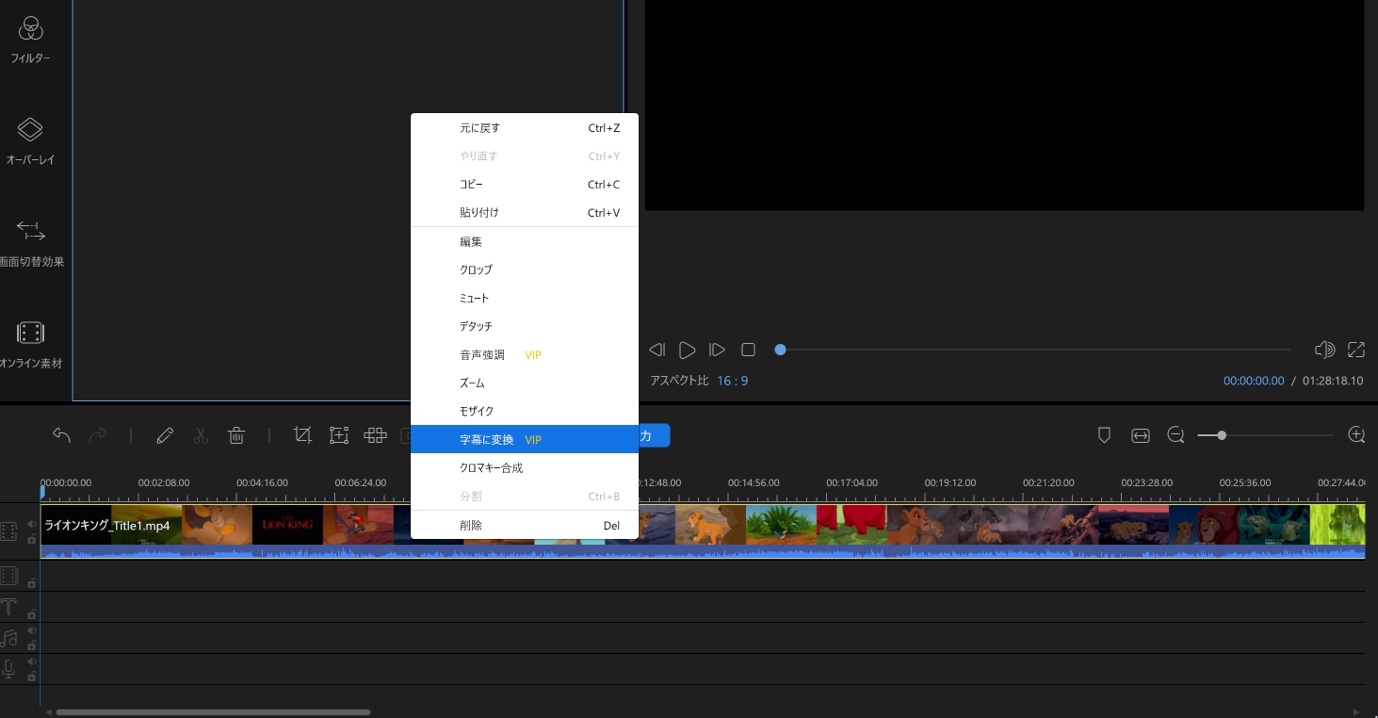This screenshot has height=718, width=1378.
Task: Zoom in the timeline with plus magnifier
Action: click(x=1356, y=435)
